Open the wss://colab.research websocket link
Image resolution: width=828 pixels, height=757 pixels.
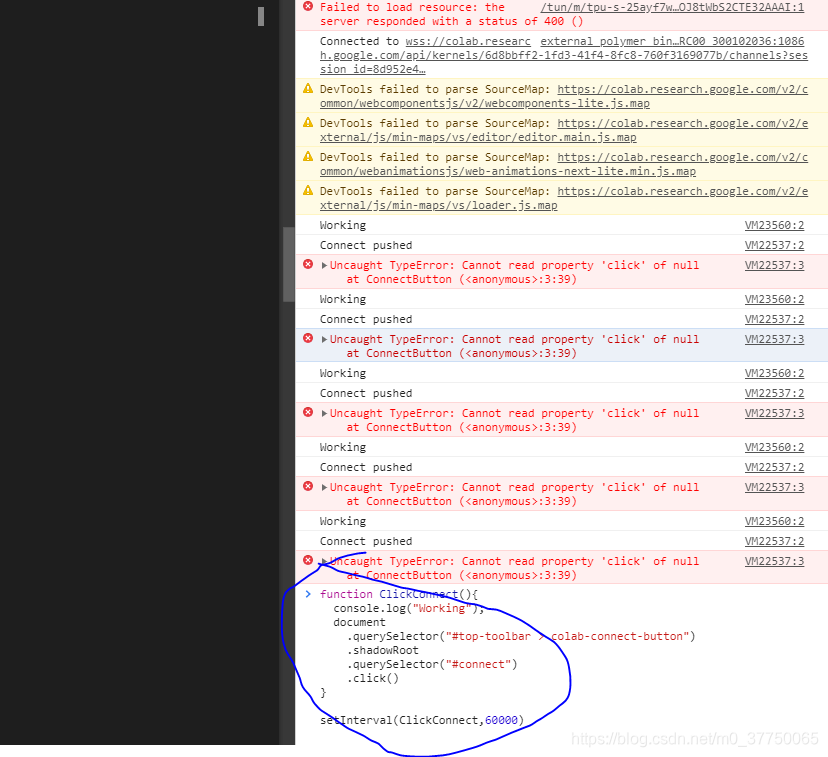pyautogui.click(x=563, y=55)
